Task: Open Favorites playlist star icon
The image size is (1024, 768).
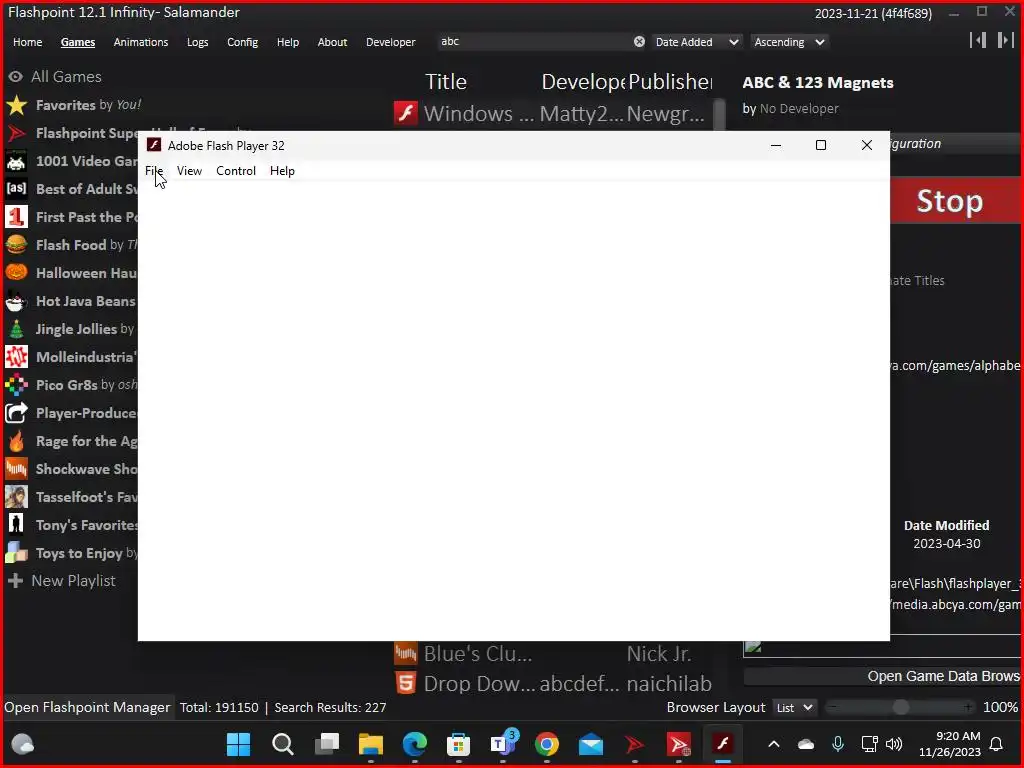Action: click(16, 105)
